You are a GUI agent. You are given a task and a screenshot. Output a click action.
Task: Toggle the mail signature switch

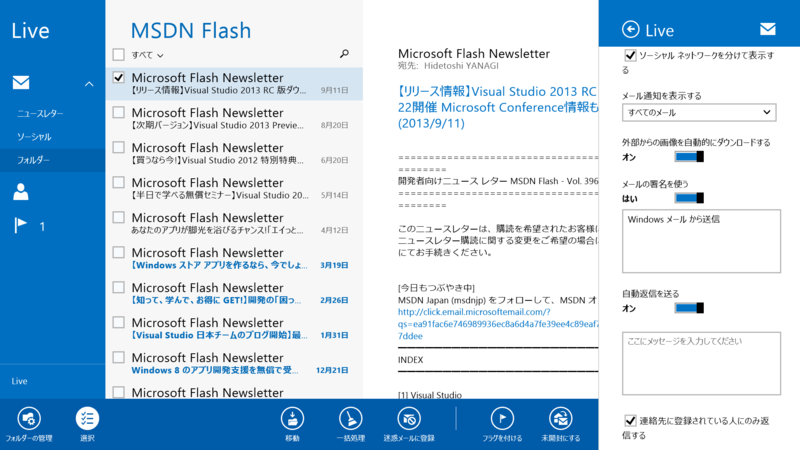coord(689,198)
